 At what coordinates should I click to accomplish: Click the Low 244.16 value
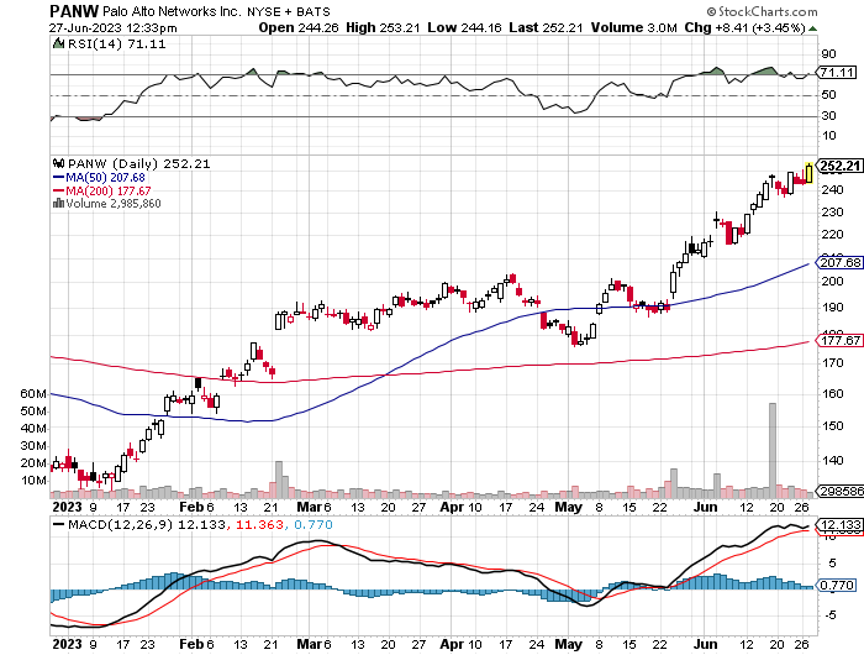pos(465,28)
